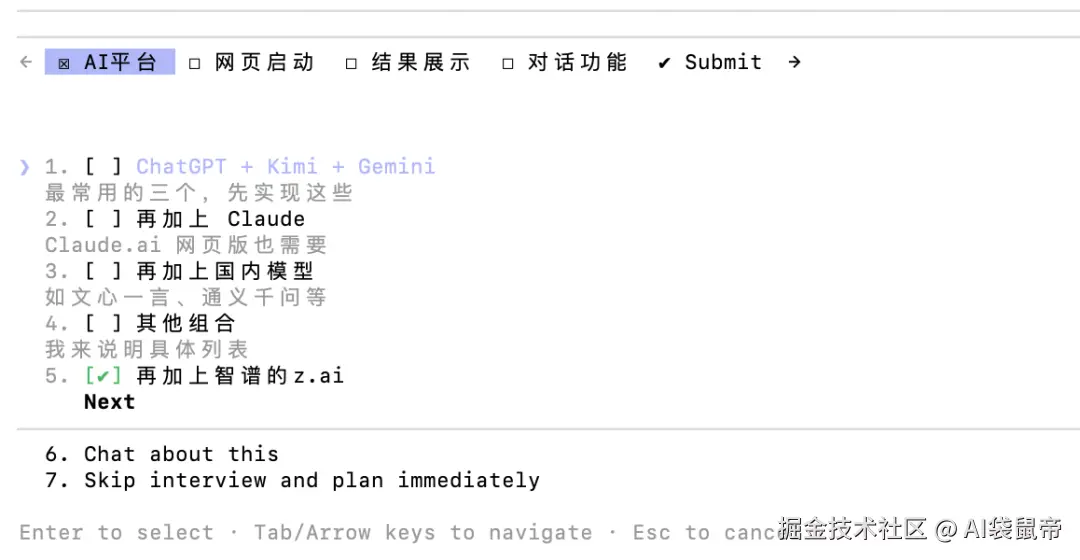The width and height of the screenshot is (1080, 560).
Task: Click the crossed box icon on AI平台 tab
Action: click(x=64, y=63)
